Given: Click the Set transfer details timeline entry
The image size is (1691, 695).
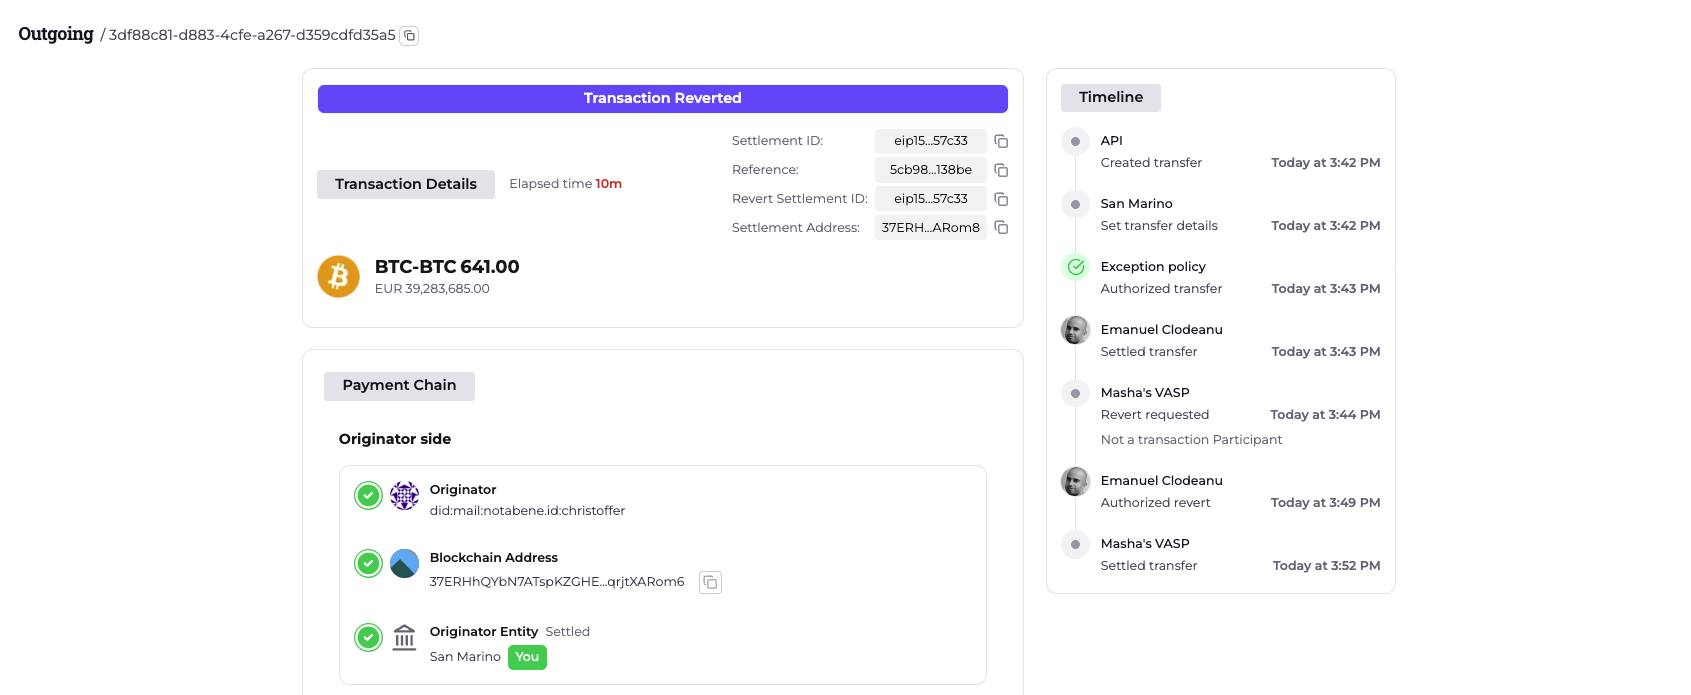Looking at the screenshot, I should tap(1159, 226).
